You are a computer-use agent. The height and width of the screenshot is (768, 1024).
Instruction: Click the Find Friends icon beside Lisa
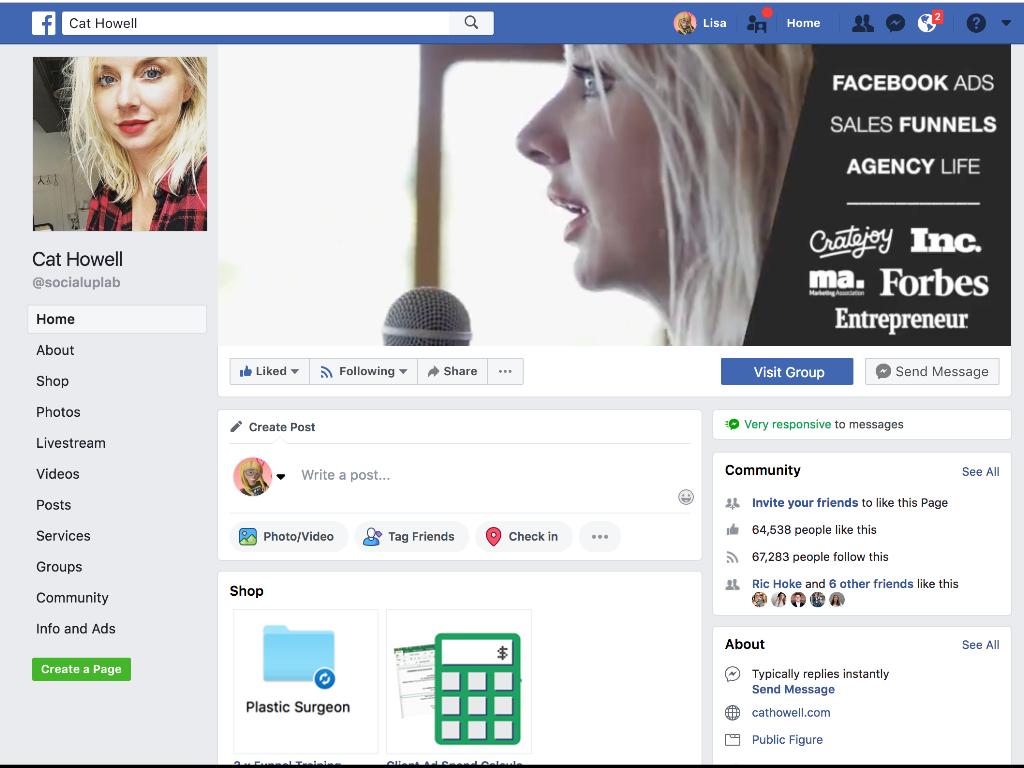click(x=757, y=23)
